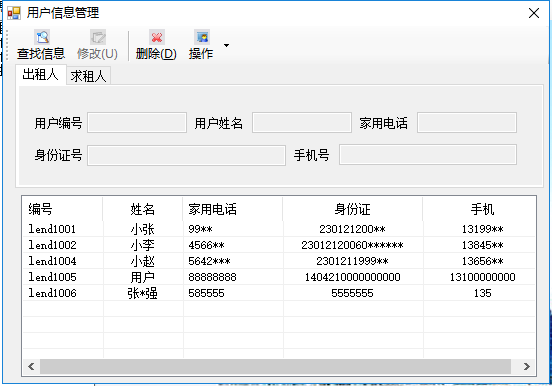
Task: Switch to the 求租人 tab
Action: 88,76
